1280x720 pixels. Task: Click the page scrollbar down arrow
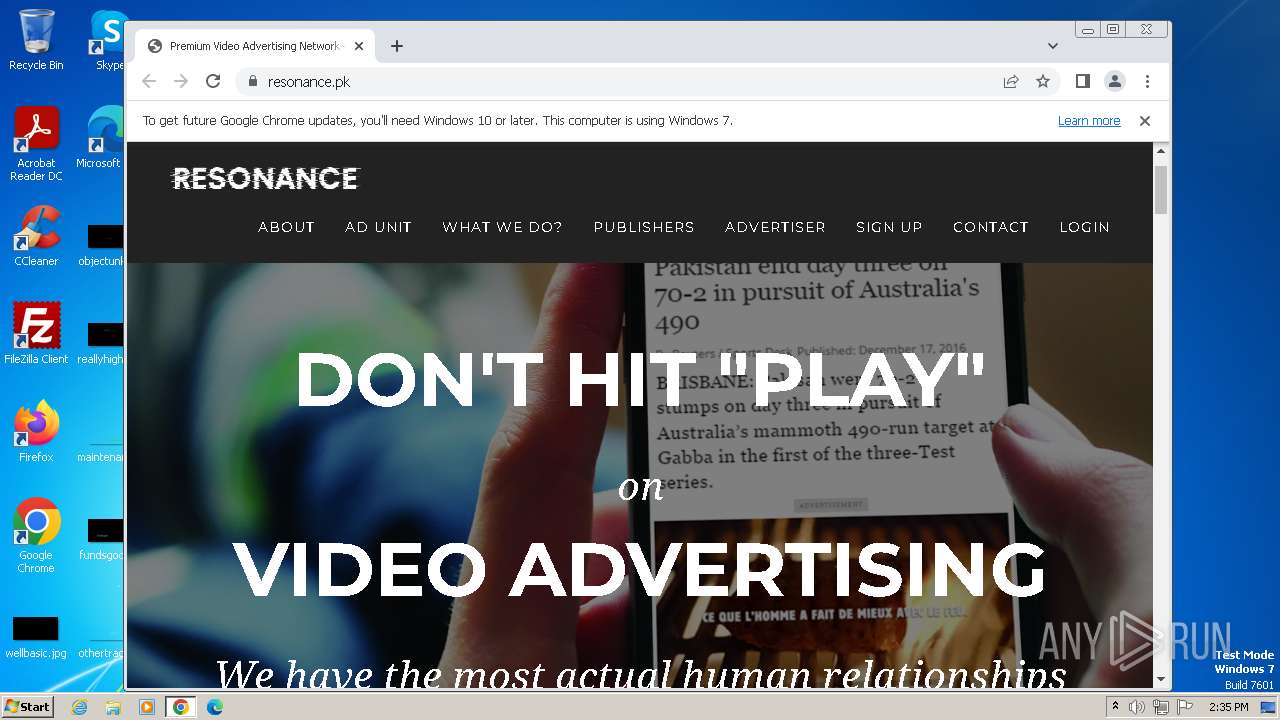[x=1161, y=679]
